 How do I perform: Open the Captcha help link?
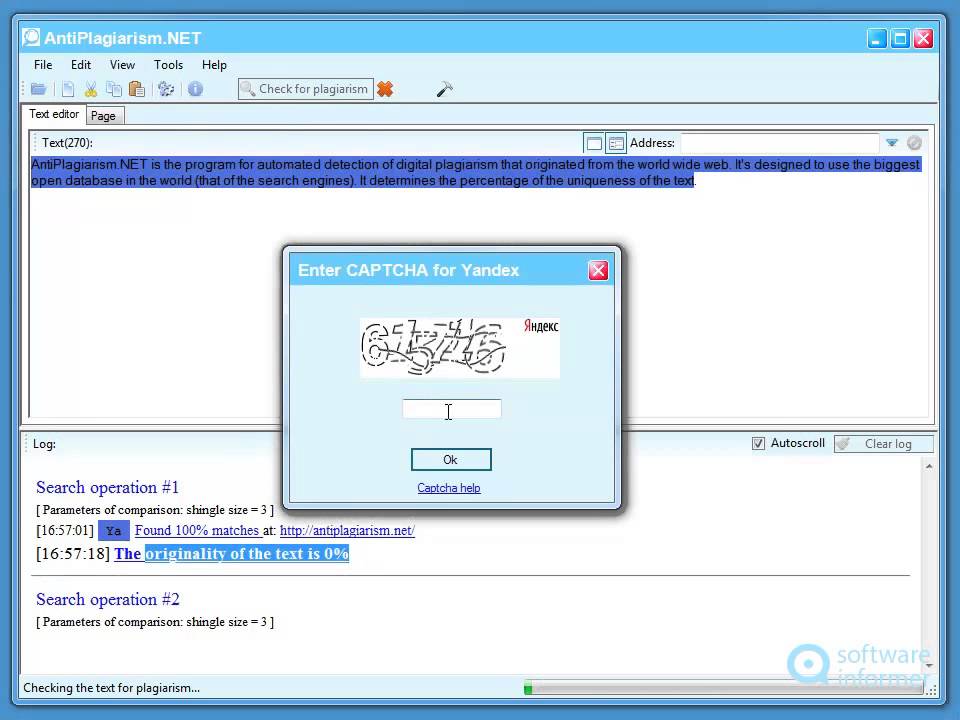point(449,488)
